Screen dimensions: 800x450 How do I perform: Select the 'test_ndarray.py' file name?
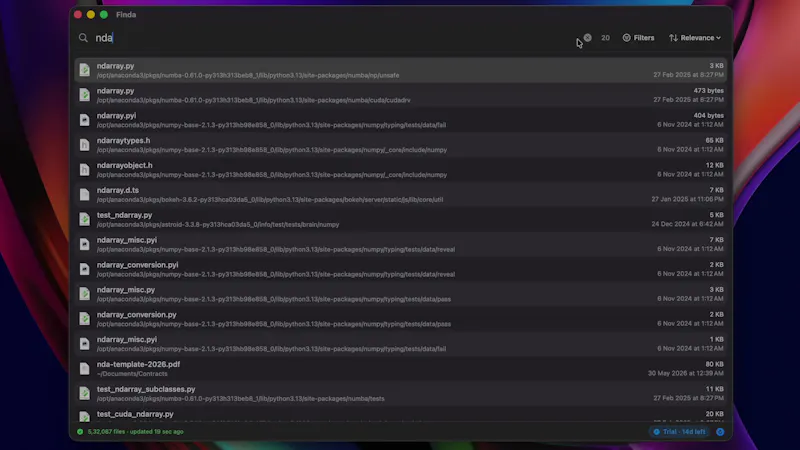point(124,215)
